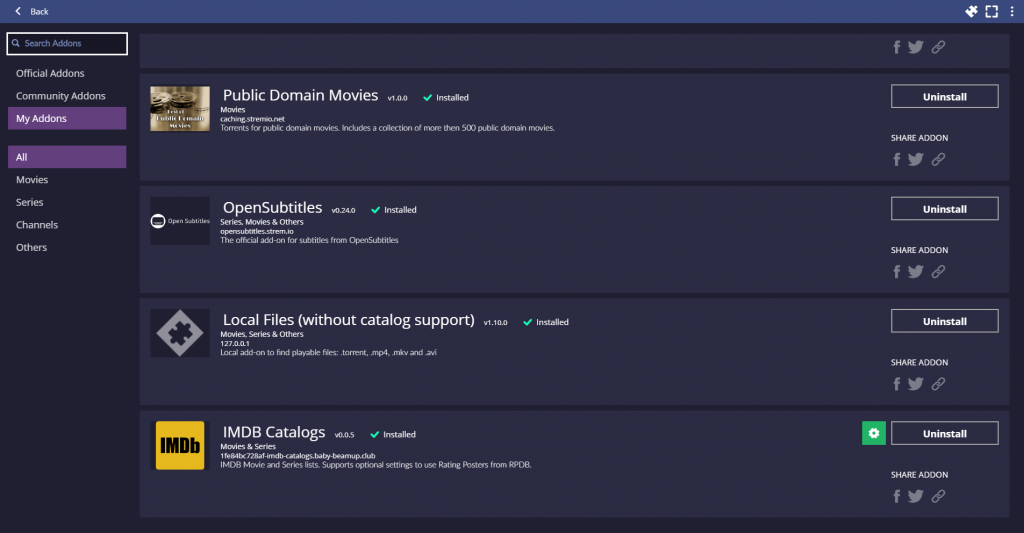
Task: Click Installed status next to Local Files
Action: 546,322
